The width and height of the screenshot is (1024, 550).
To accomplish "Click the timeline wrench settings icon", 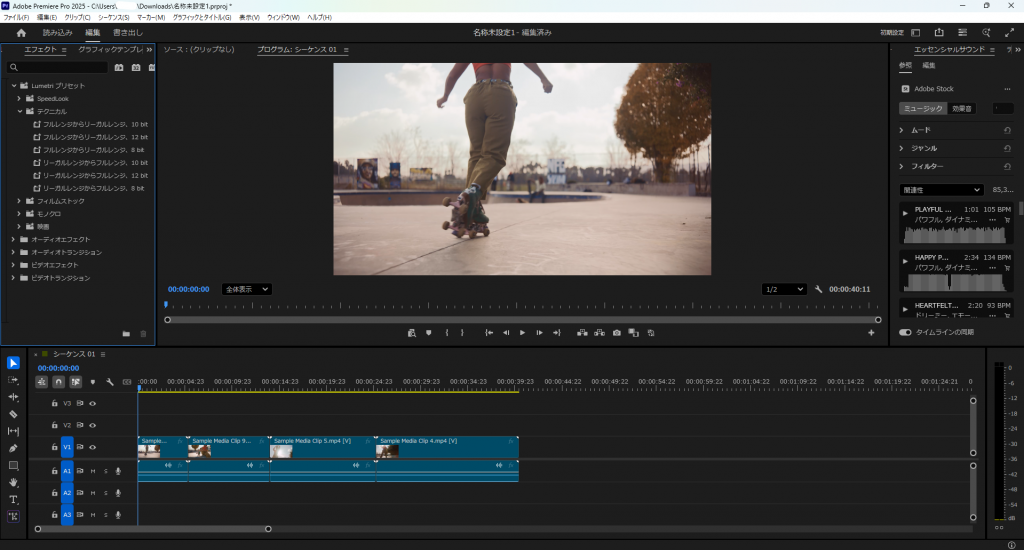I will pyautogui.click(x=109, y=382).
